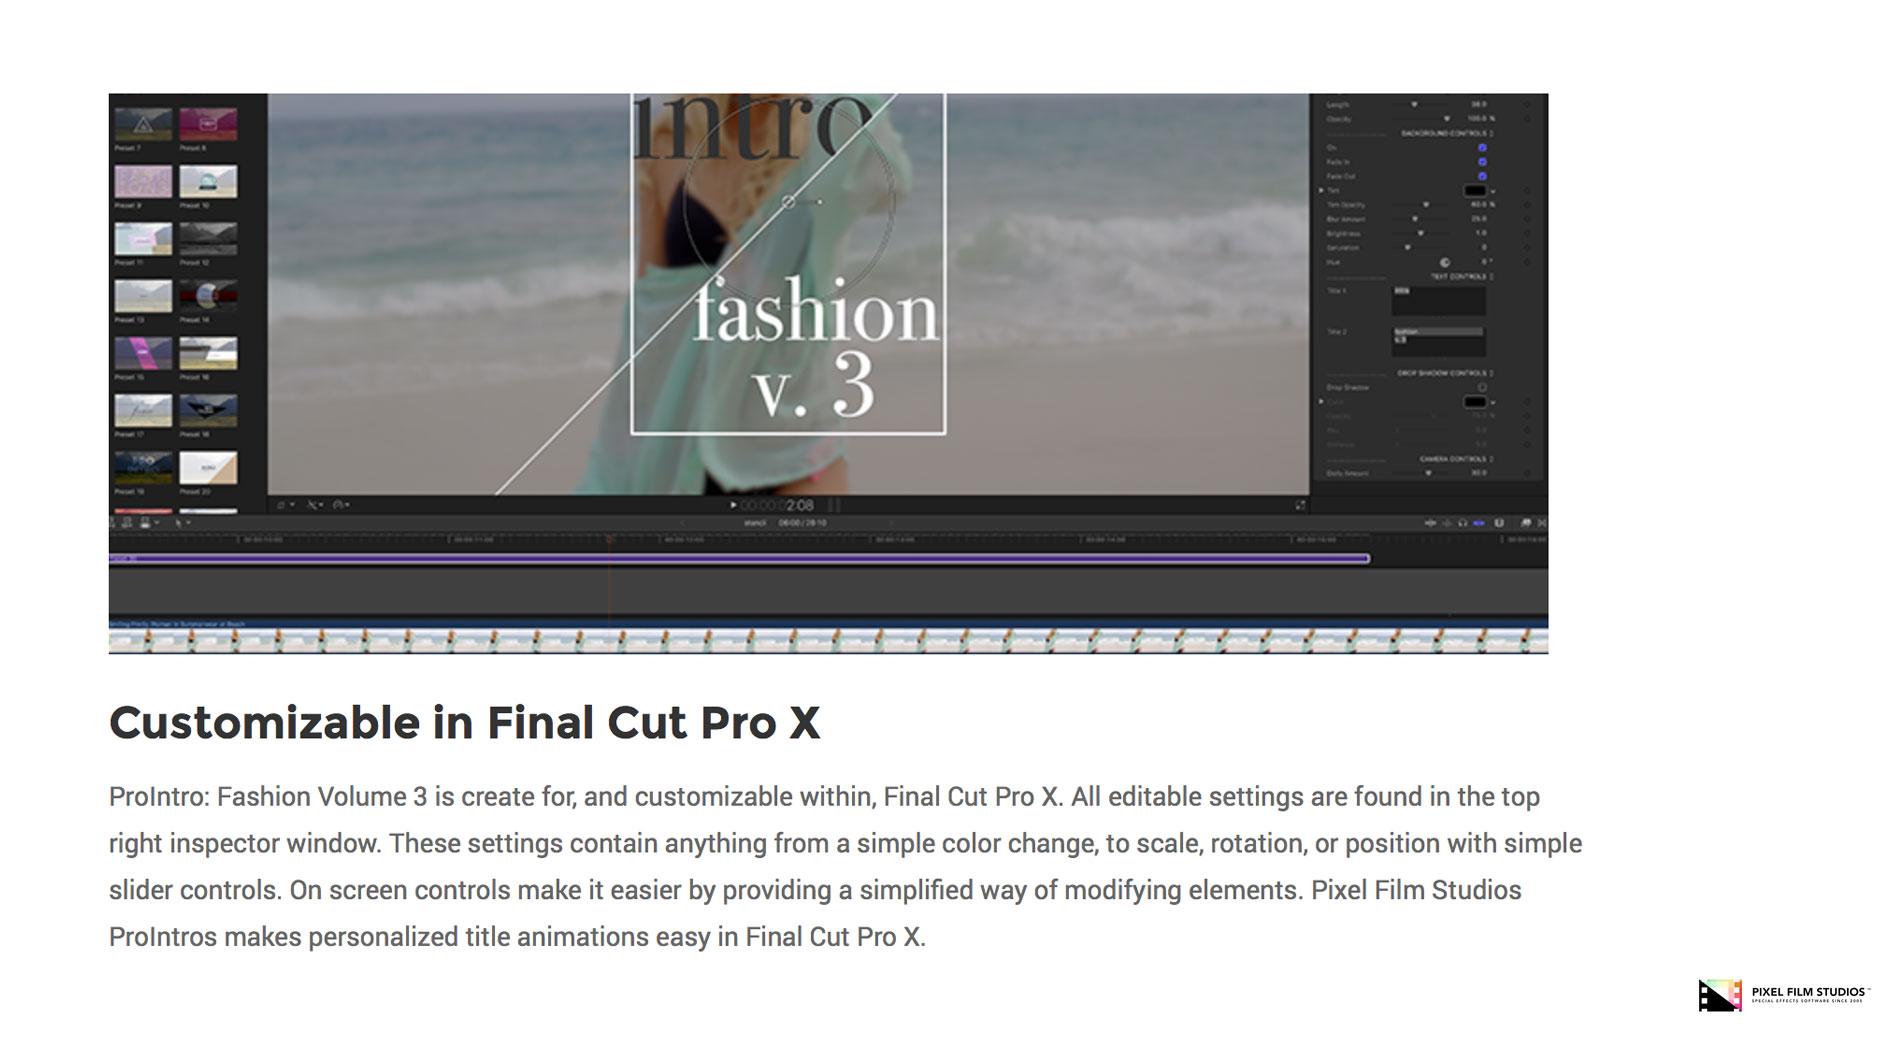This screenshot has height=1060, width=1904.
Task: Open the effects browser icon
Action: coord(1525,523)
